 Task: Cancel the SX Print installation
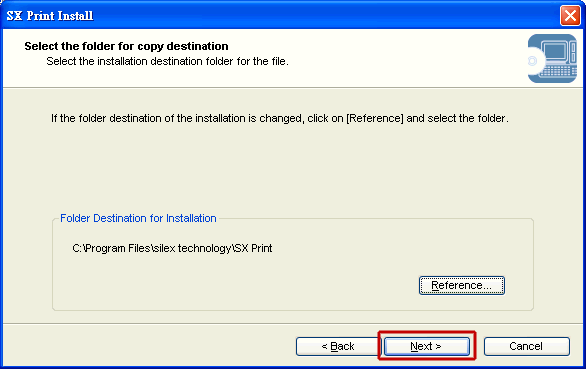(527, 346)
